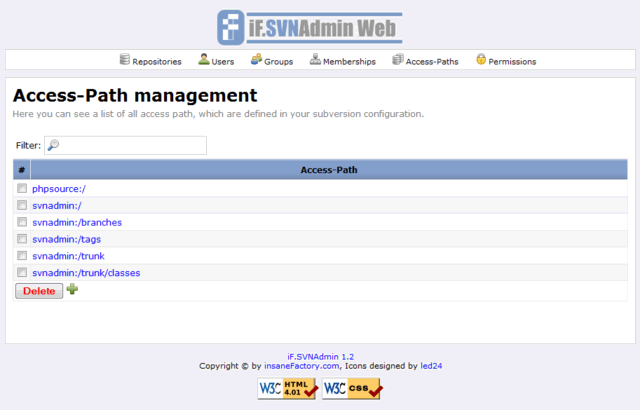Click the green plus add icon

[x=72, y=290]
